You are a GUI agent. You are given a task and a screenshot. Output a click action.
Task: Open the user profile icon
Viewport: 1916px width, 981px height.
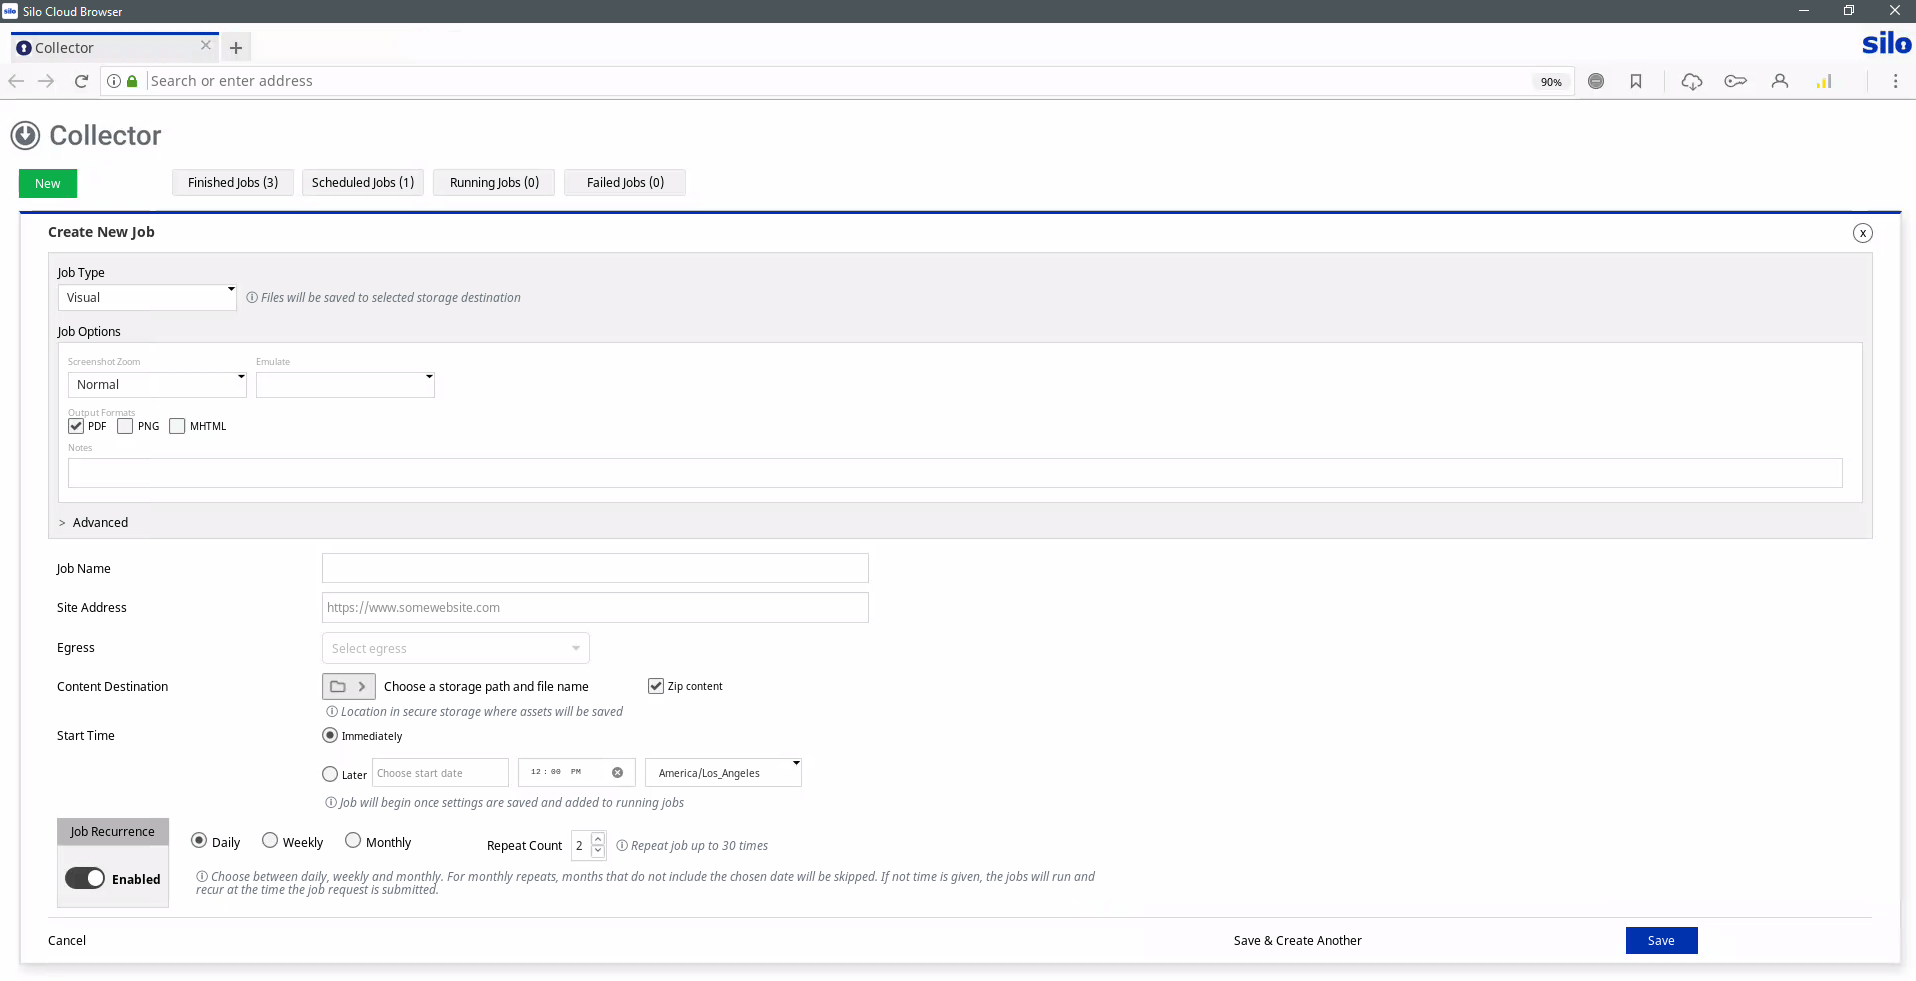pos(1780,81)
